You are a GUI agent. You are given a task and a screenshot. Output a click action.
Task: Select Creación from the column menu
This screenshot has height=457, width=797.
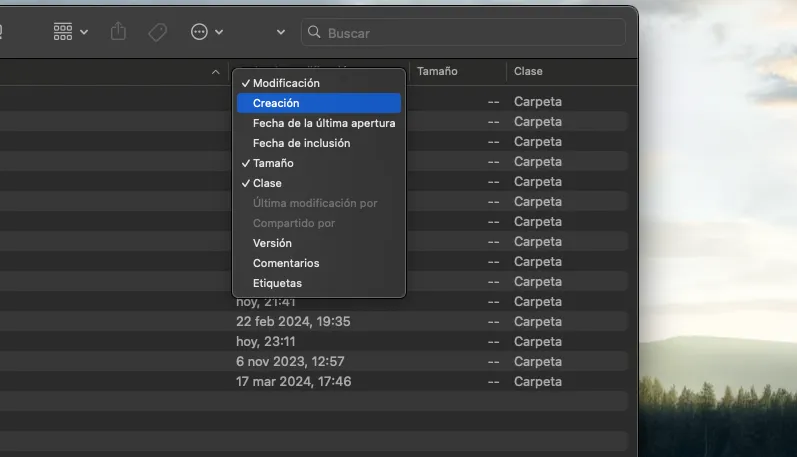pyautogui.click(x=276, y=103)
